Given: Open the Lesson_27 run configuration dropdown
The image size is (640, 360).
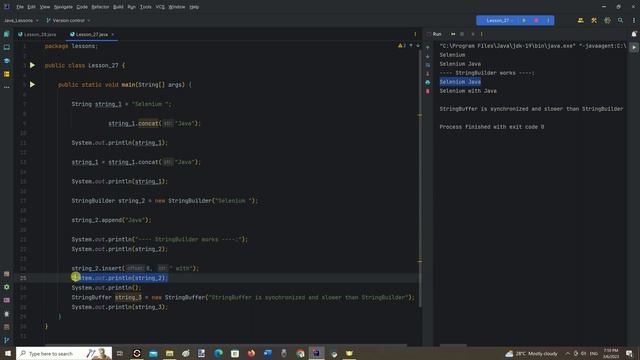Looking at the screenshot, I should 499,20.
